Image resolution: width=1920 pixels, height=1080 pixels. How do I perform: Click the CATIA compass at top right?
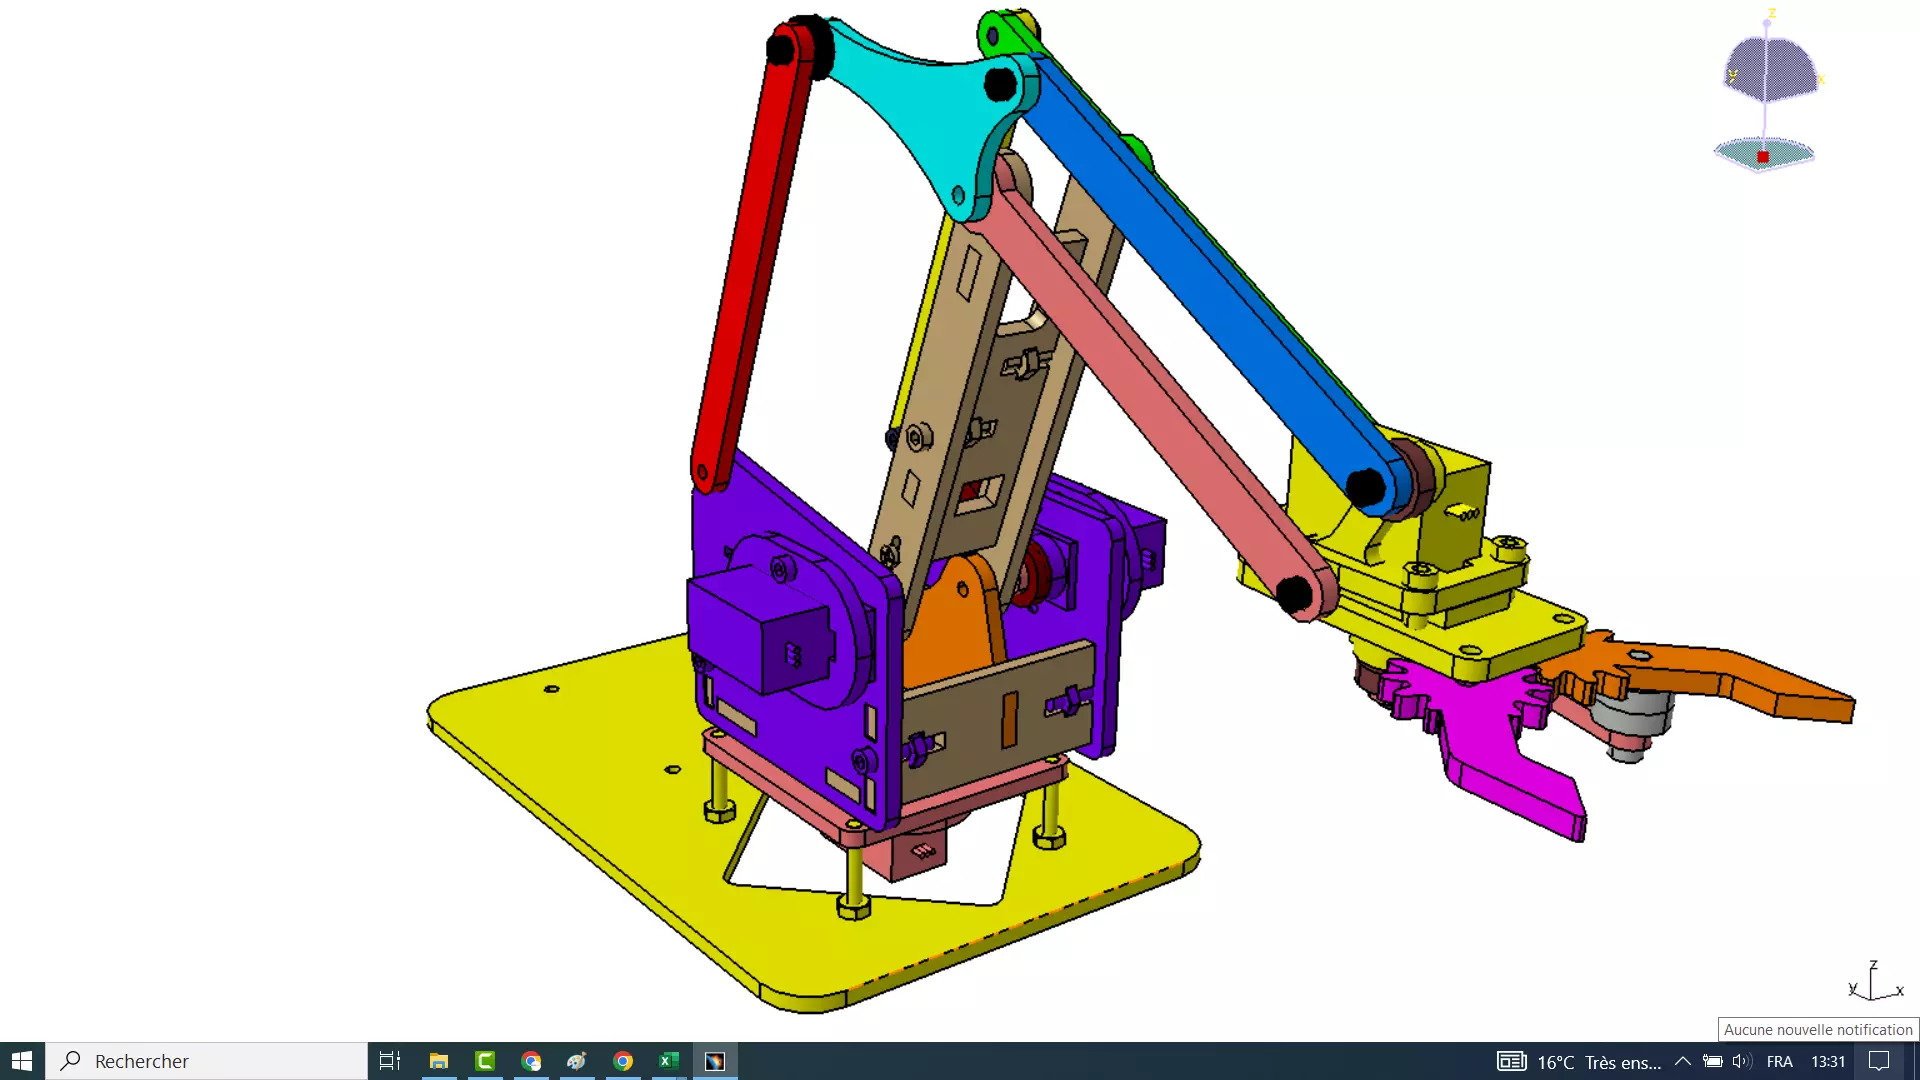(x=1769, y=70)
